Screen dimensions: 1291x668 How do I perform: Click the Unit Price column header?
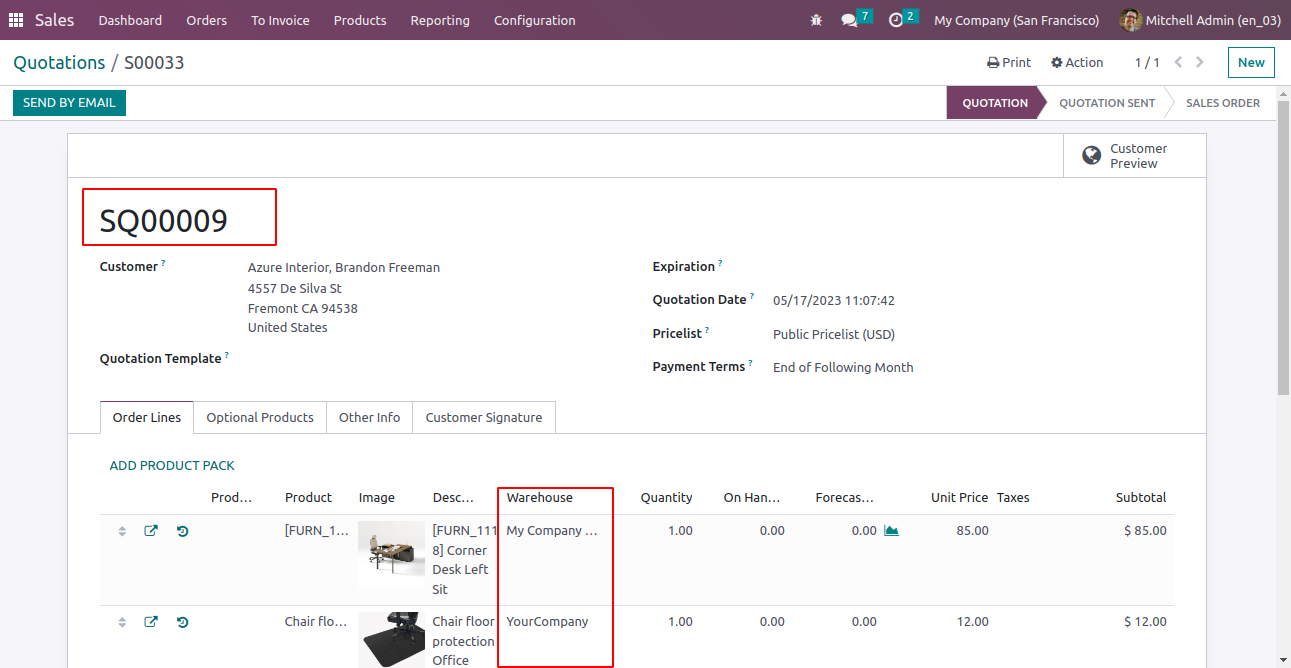point(960,497)
